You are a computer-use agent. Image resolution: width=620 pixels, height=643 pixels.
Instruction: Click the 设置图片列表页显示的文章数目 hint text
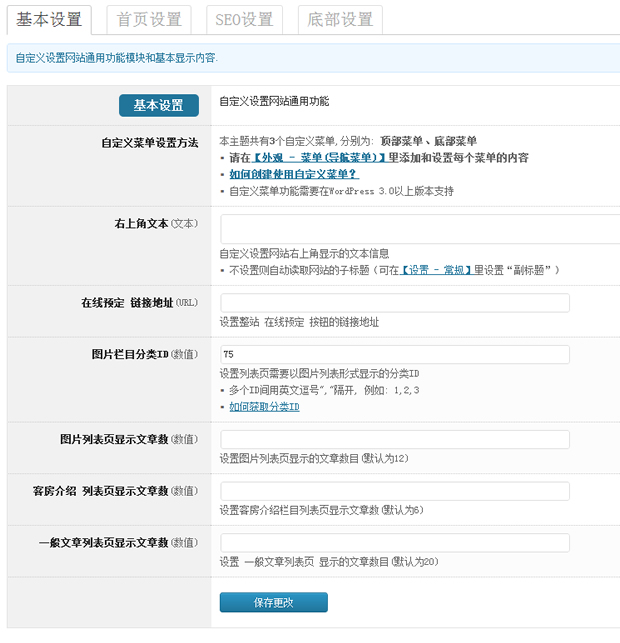314,458
